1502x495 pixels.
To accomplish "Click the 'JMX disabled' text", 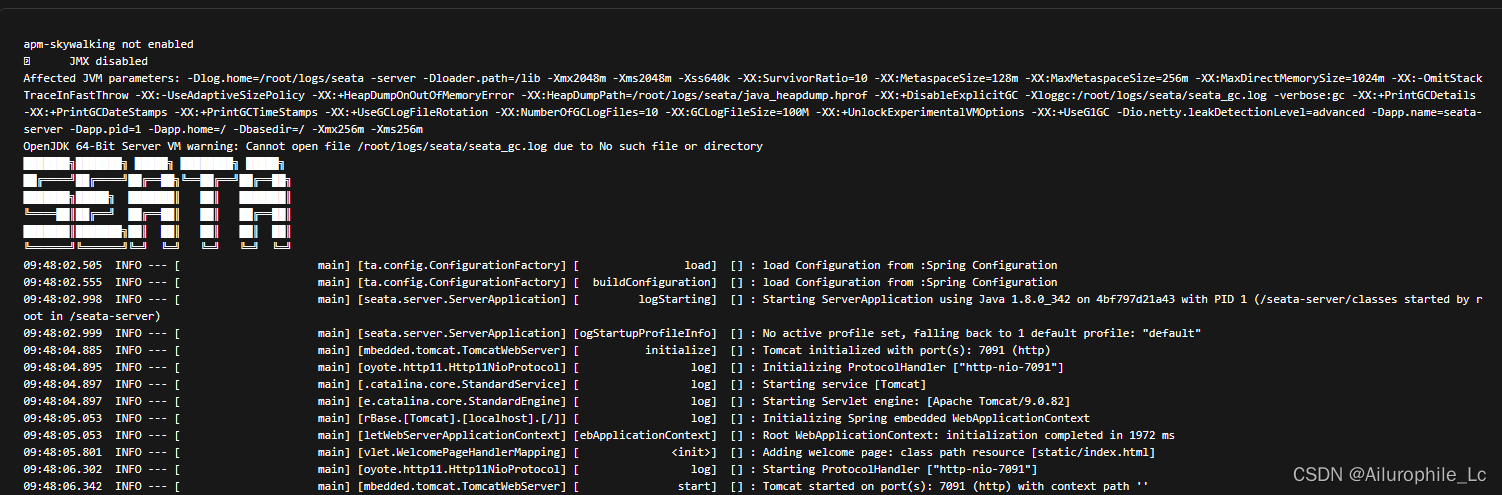I will coord(108,62).
